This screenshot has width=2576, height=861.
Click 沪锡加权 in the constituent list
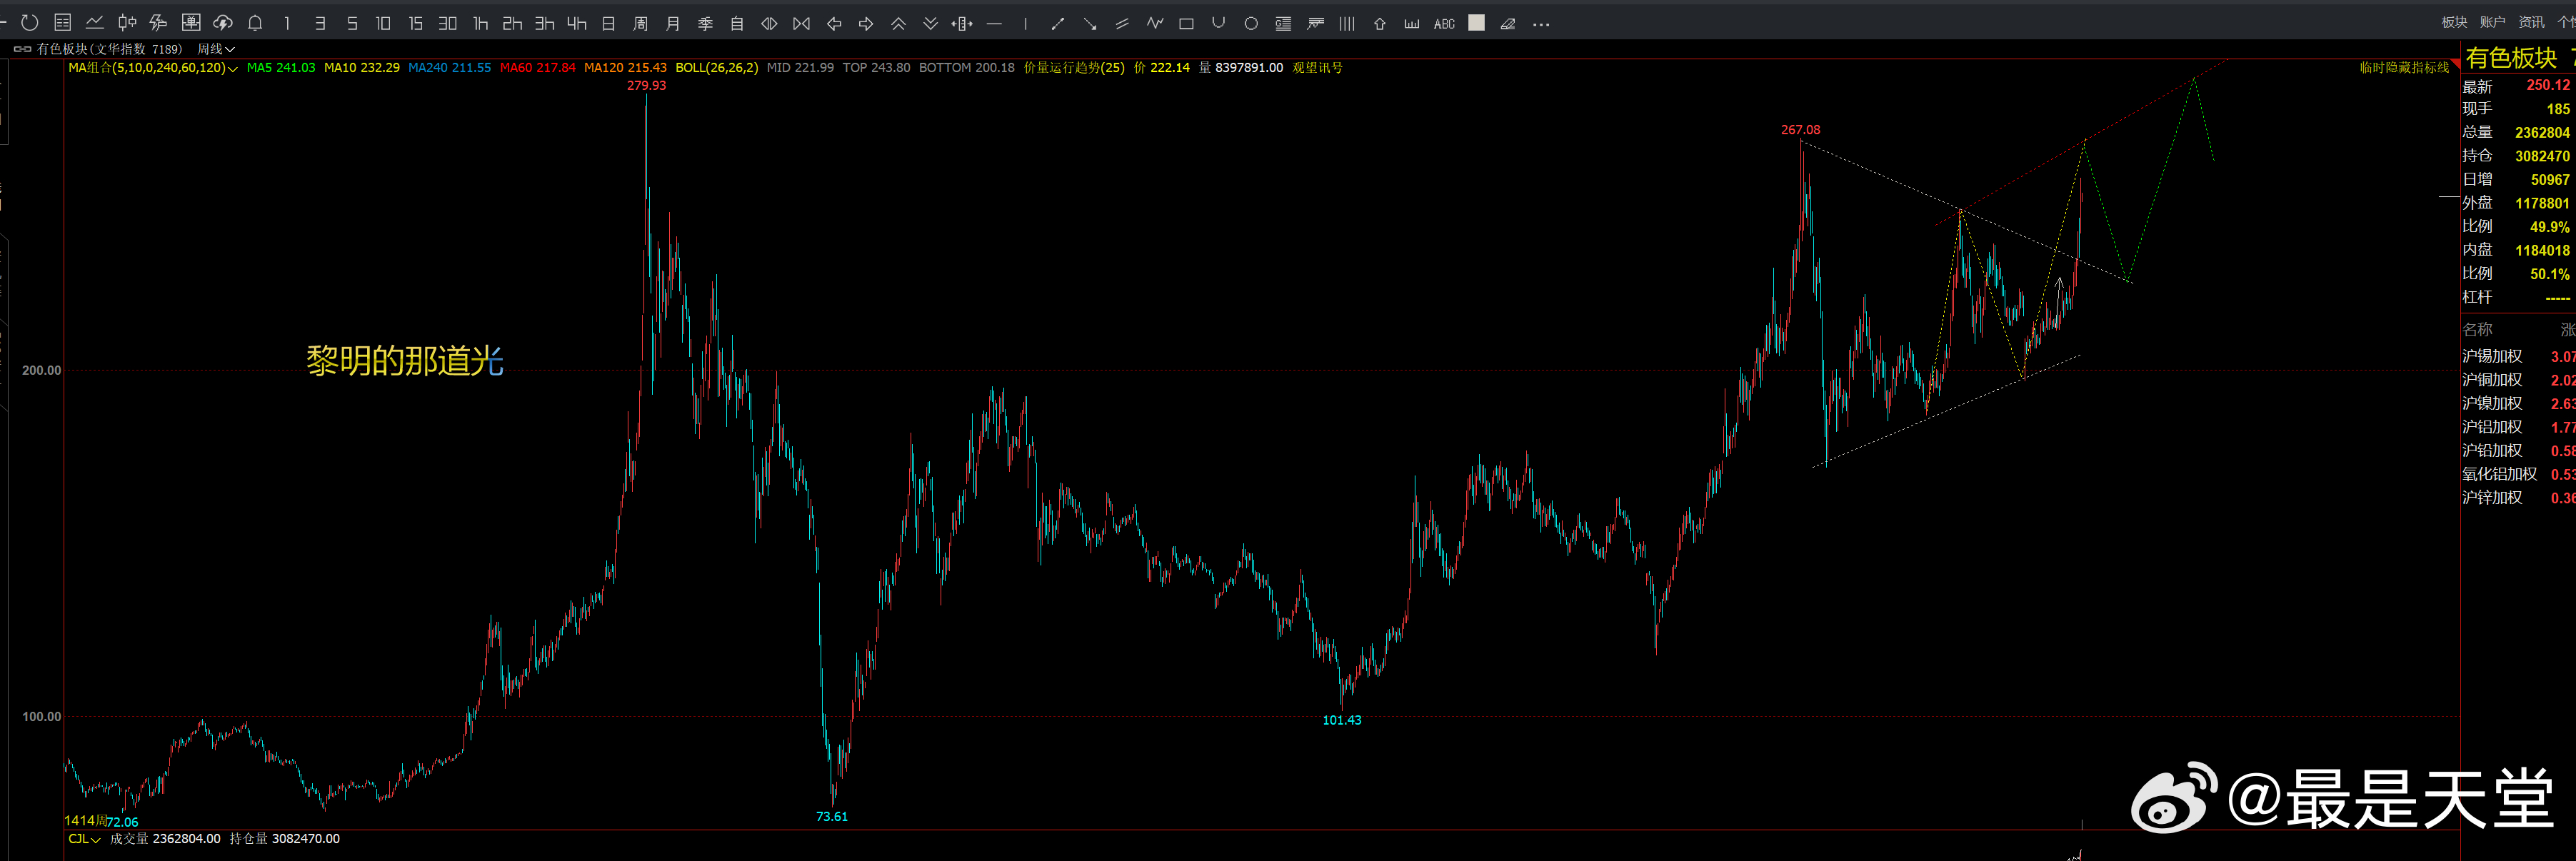click(x=2491, y=356)
